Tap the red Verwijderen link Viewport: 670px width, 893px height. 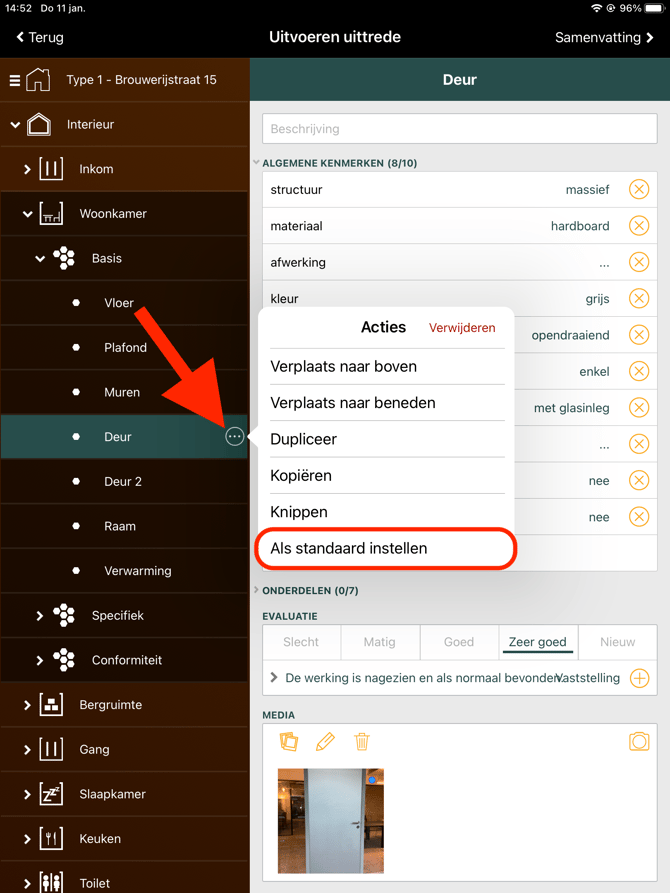pos(462,328)
